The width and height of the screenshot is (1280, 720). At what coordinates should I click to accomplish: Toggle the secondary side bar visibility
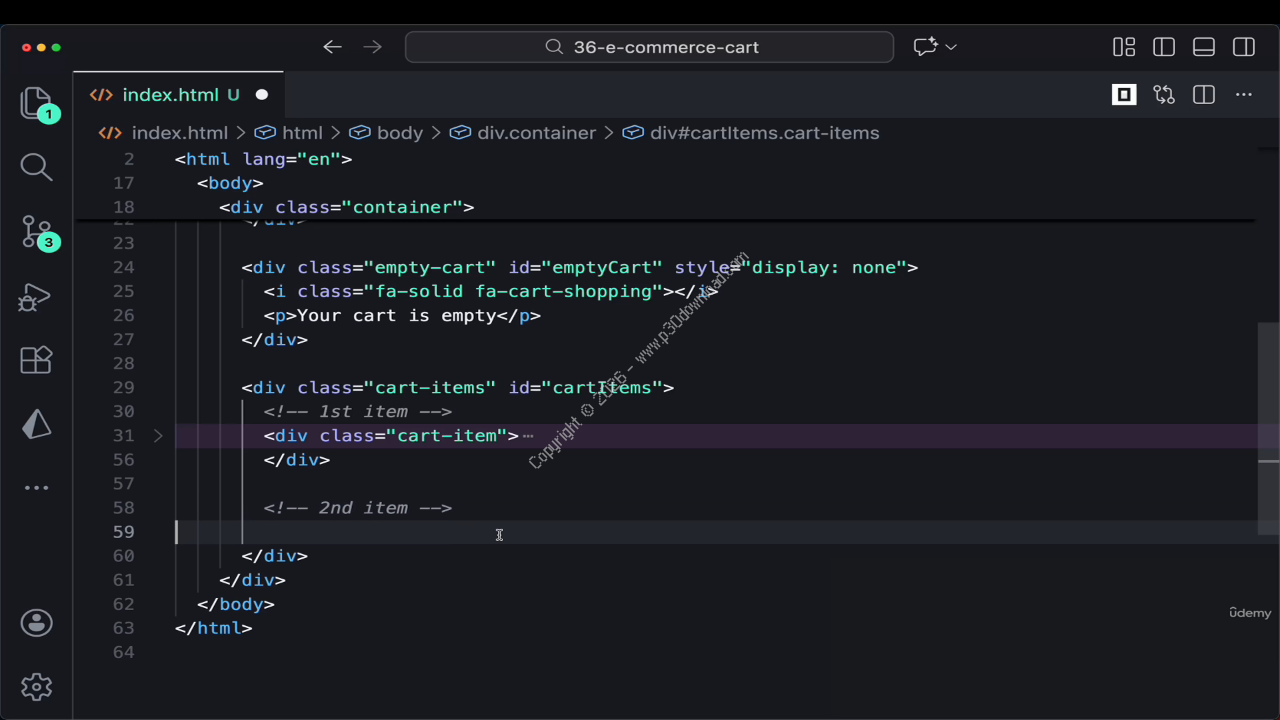click(x=1244, y=47)
